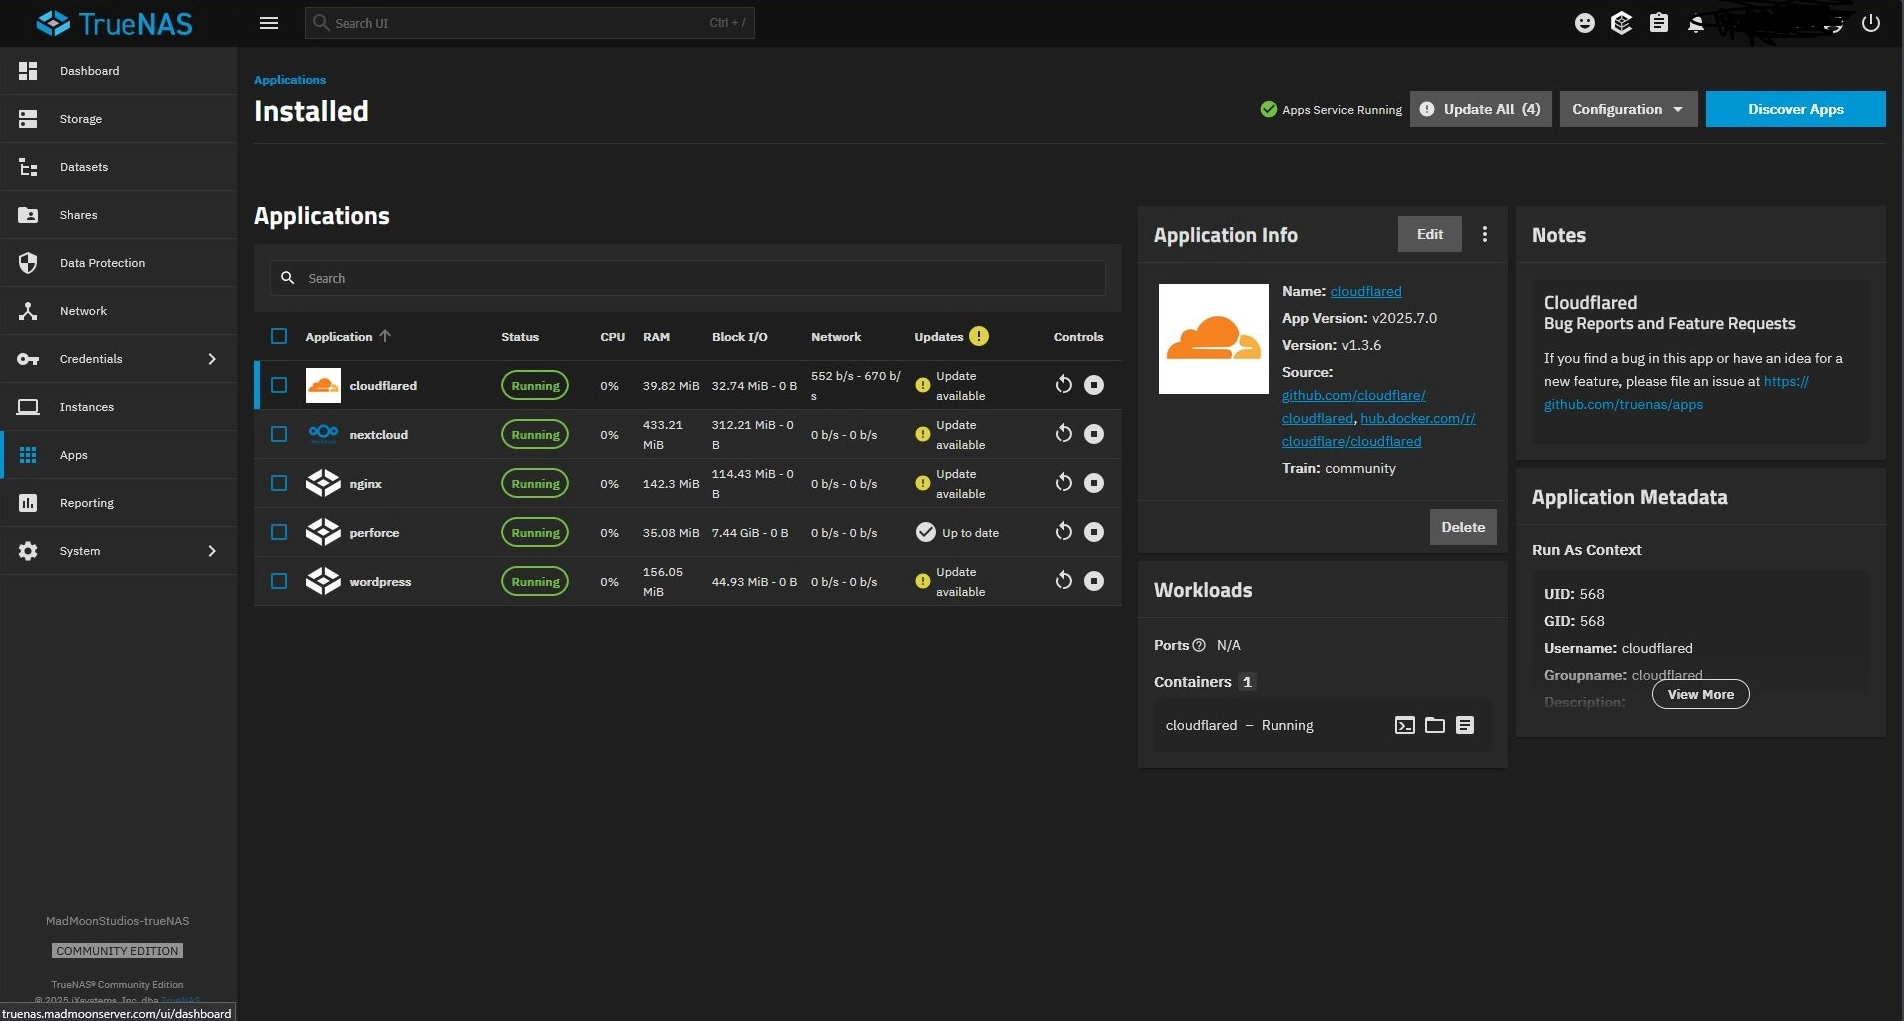This screenshot has width=1904, height=1021.
Task: Open Reporting in sidebar
Action: (x=119, y=503)
